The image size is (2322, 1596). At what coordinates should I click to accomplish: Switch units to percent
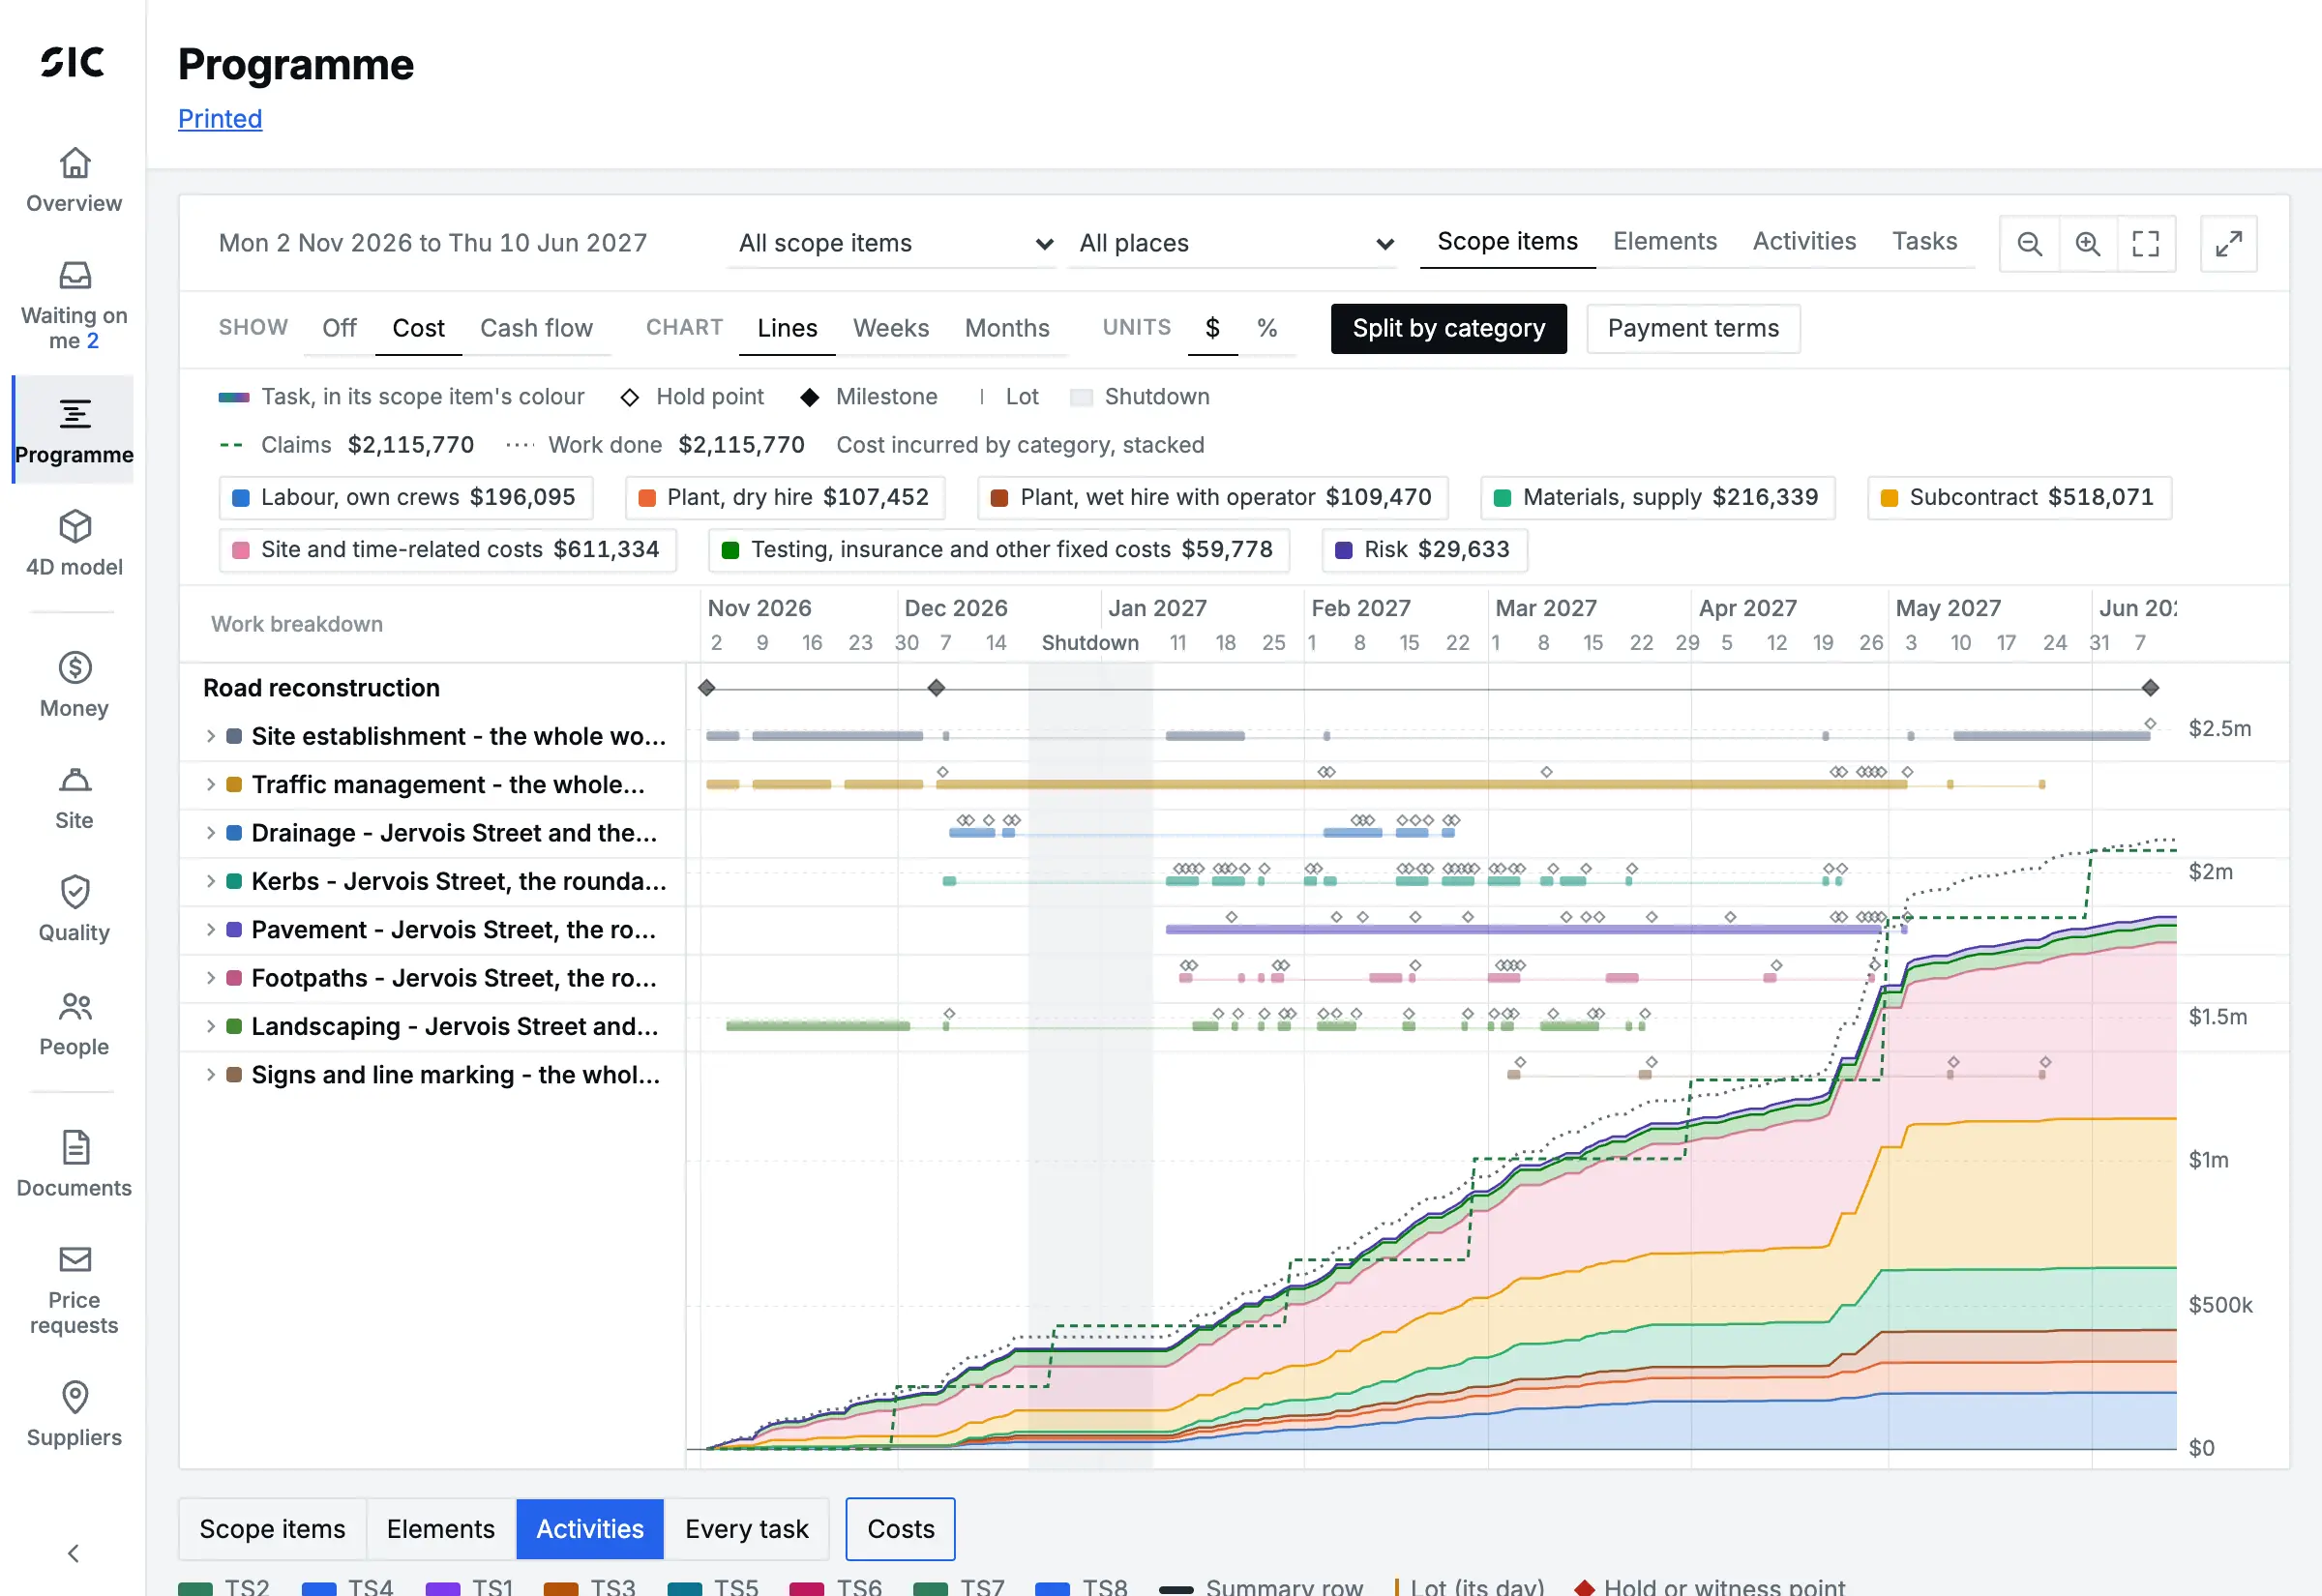1267,328
